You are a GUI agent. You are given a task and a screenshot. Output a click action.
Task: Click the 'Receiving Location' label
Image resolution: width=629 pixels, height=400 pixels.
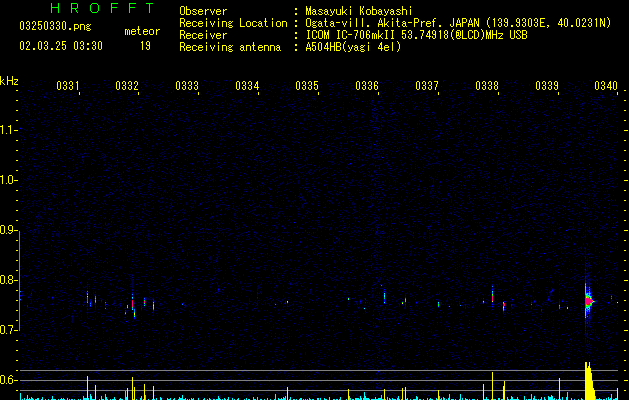point(233,23)
